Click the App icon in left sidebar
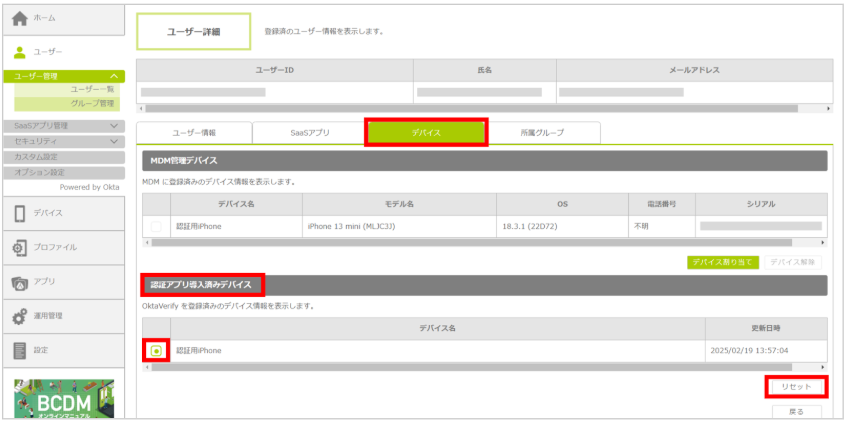The image size is (844, 421). coord(20,282)
